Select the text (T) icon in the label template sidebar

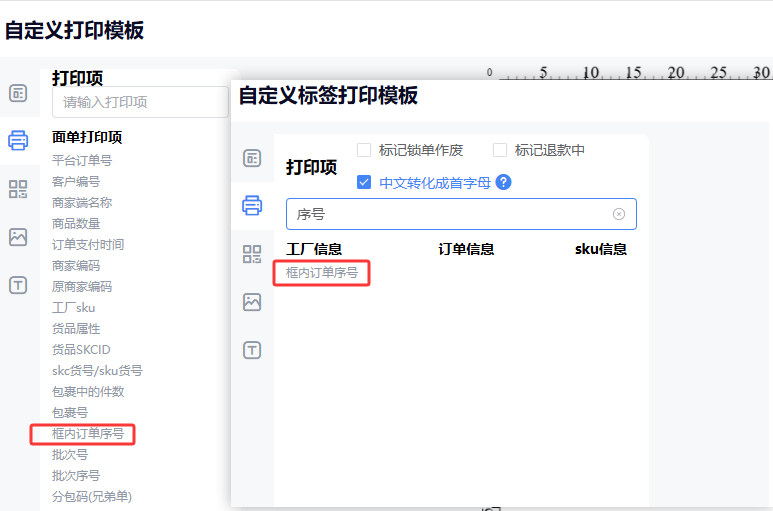(252, 350)
